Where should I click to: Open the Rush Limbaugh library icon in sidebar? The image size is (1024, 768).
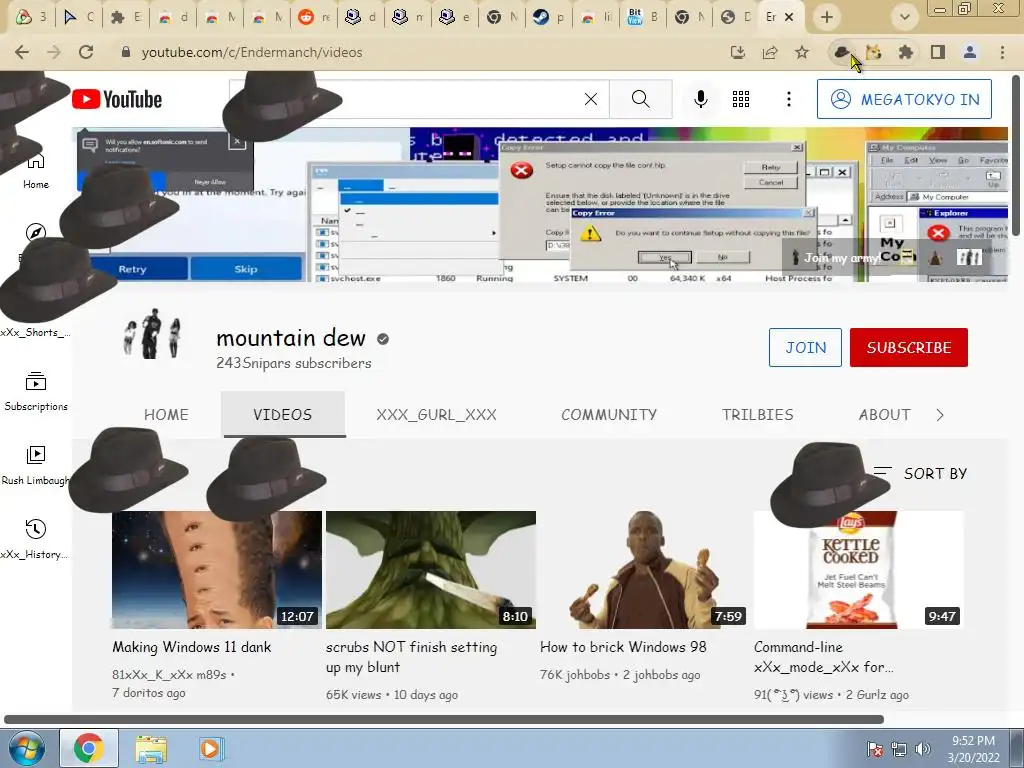tap(36, 455)
